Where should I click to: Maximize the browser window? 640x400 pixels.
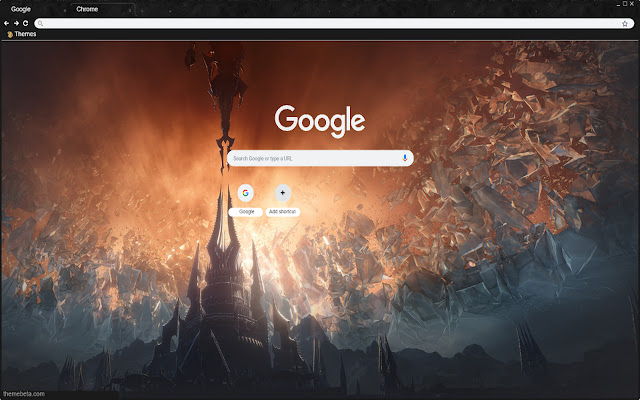click(625, 4)
